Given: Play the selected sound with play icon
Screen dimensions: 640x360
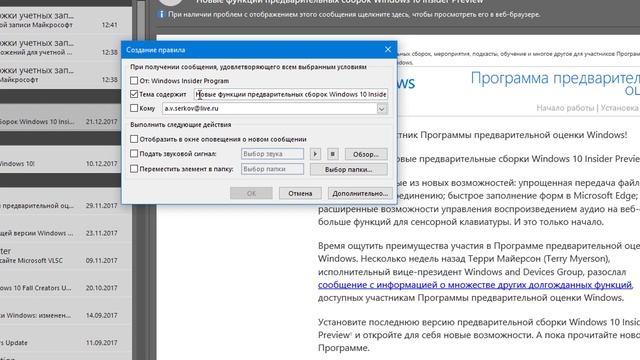Looking at the screenshot, I should [x=315, y=154].
